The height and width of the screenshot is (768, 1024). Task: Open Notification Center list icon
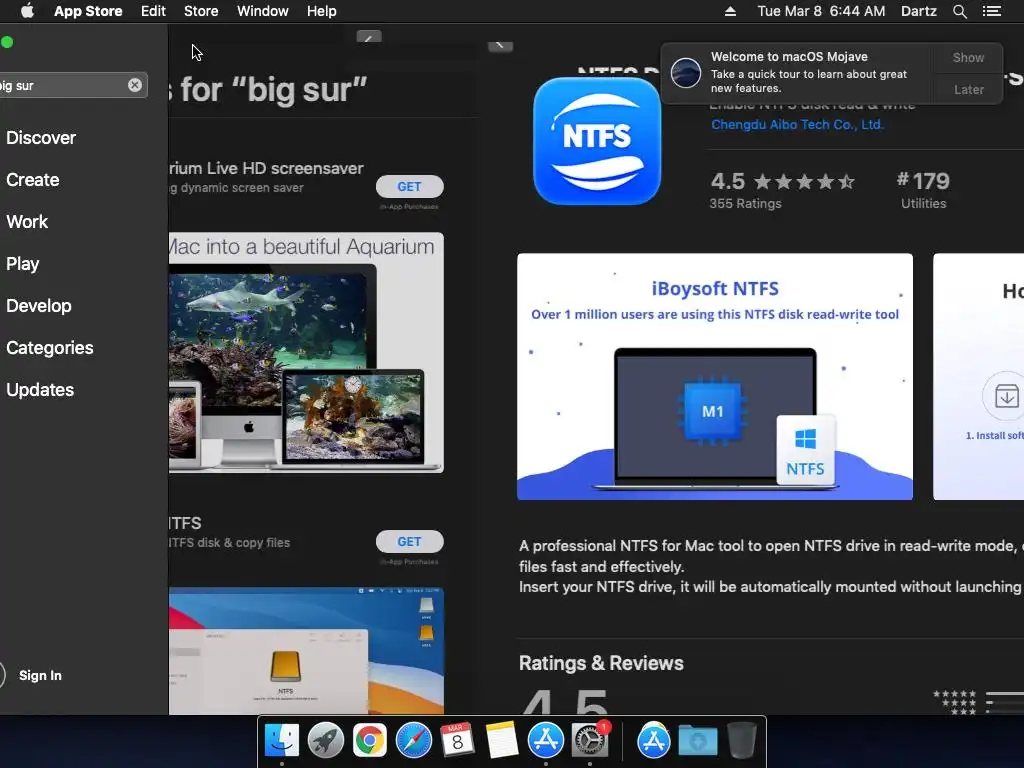[991, 11]
